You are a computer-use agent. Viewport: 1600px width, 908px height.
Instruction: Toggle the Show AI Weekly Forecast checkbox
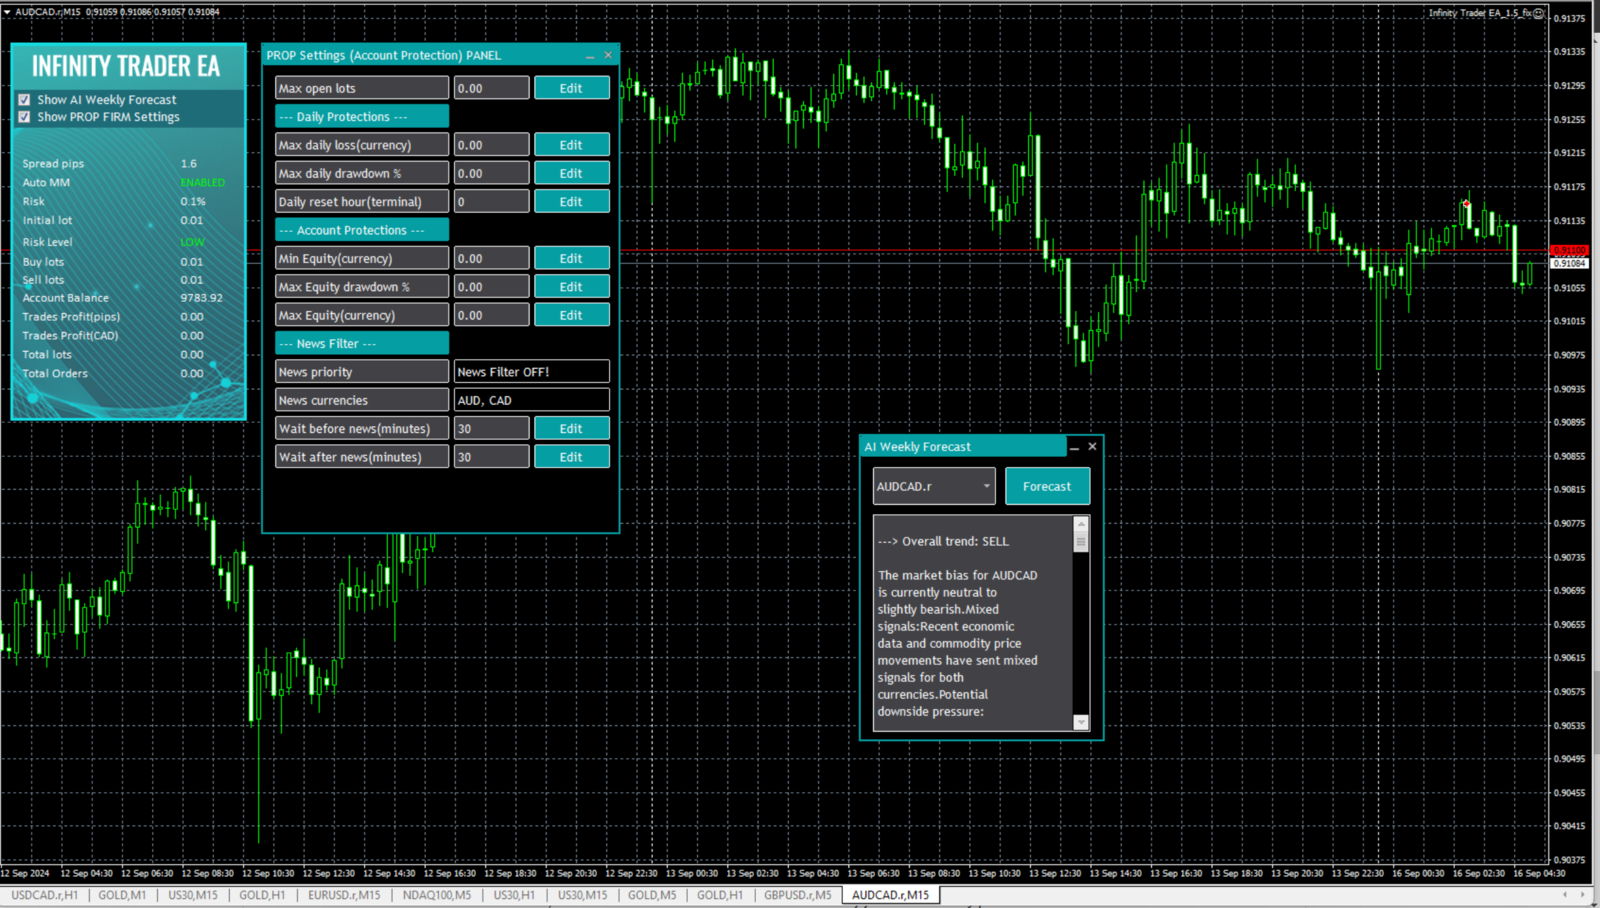24,100
